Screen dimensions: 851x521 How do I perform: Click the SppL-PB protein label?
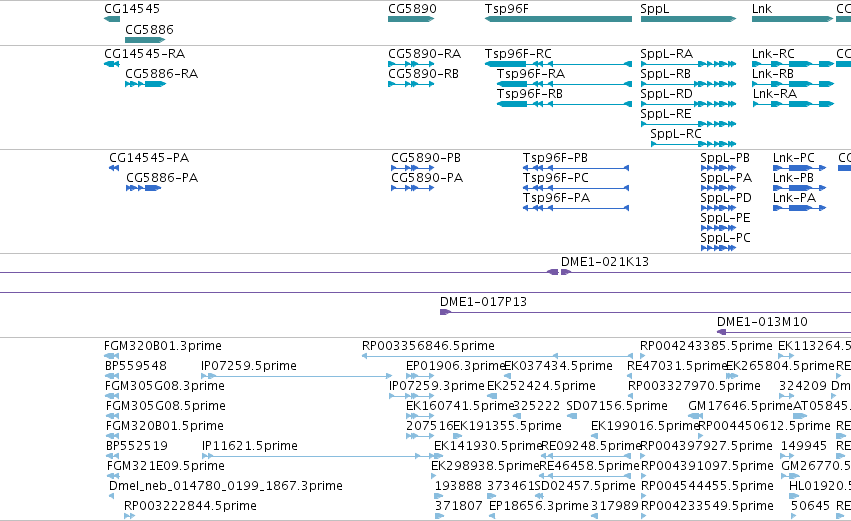(x=725, y=158)
